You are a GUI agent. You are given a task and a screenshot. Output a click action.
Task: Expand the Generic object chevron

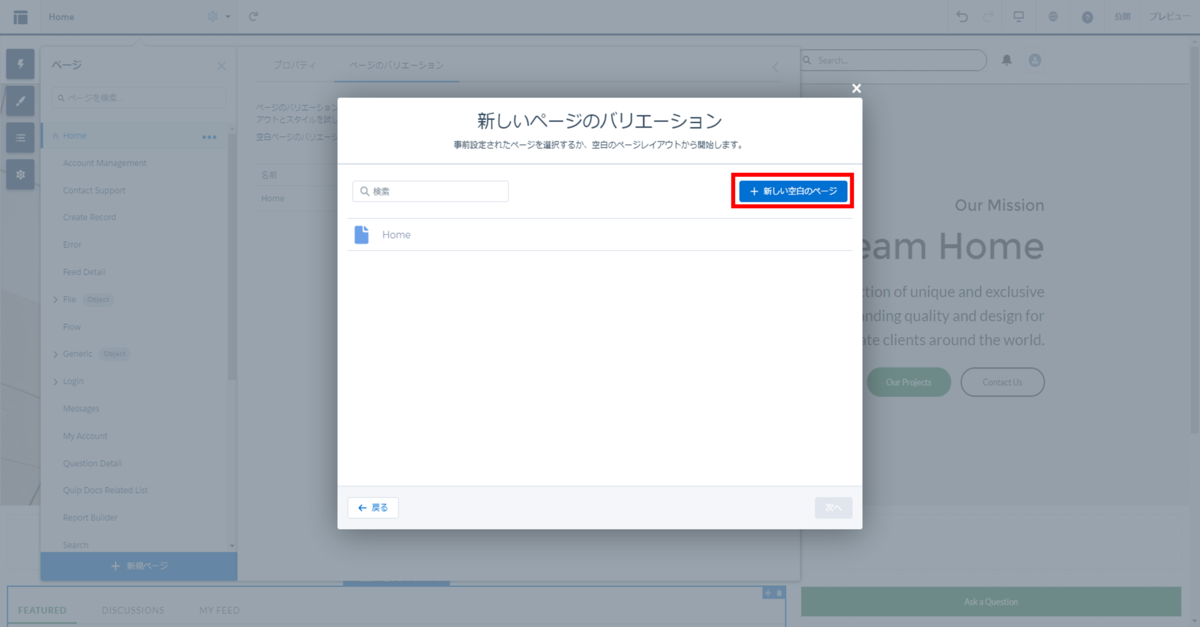point(56,354)
